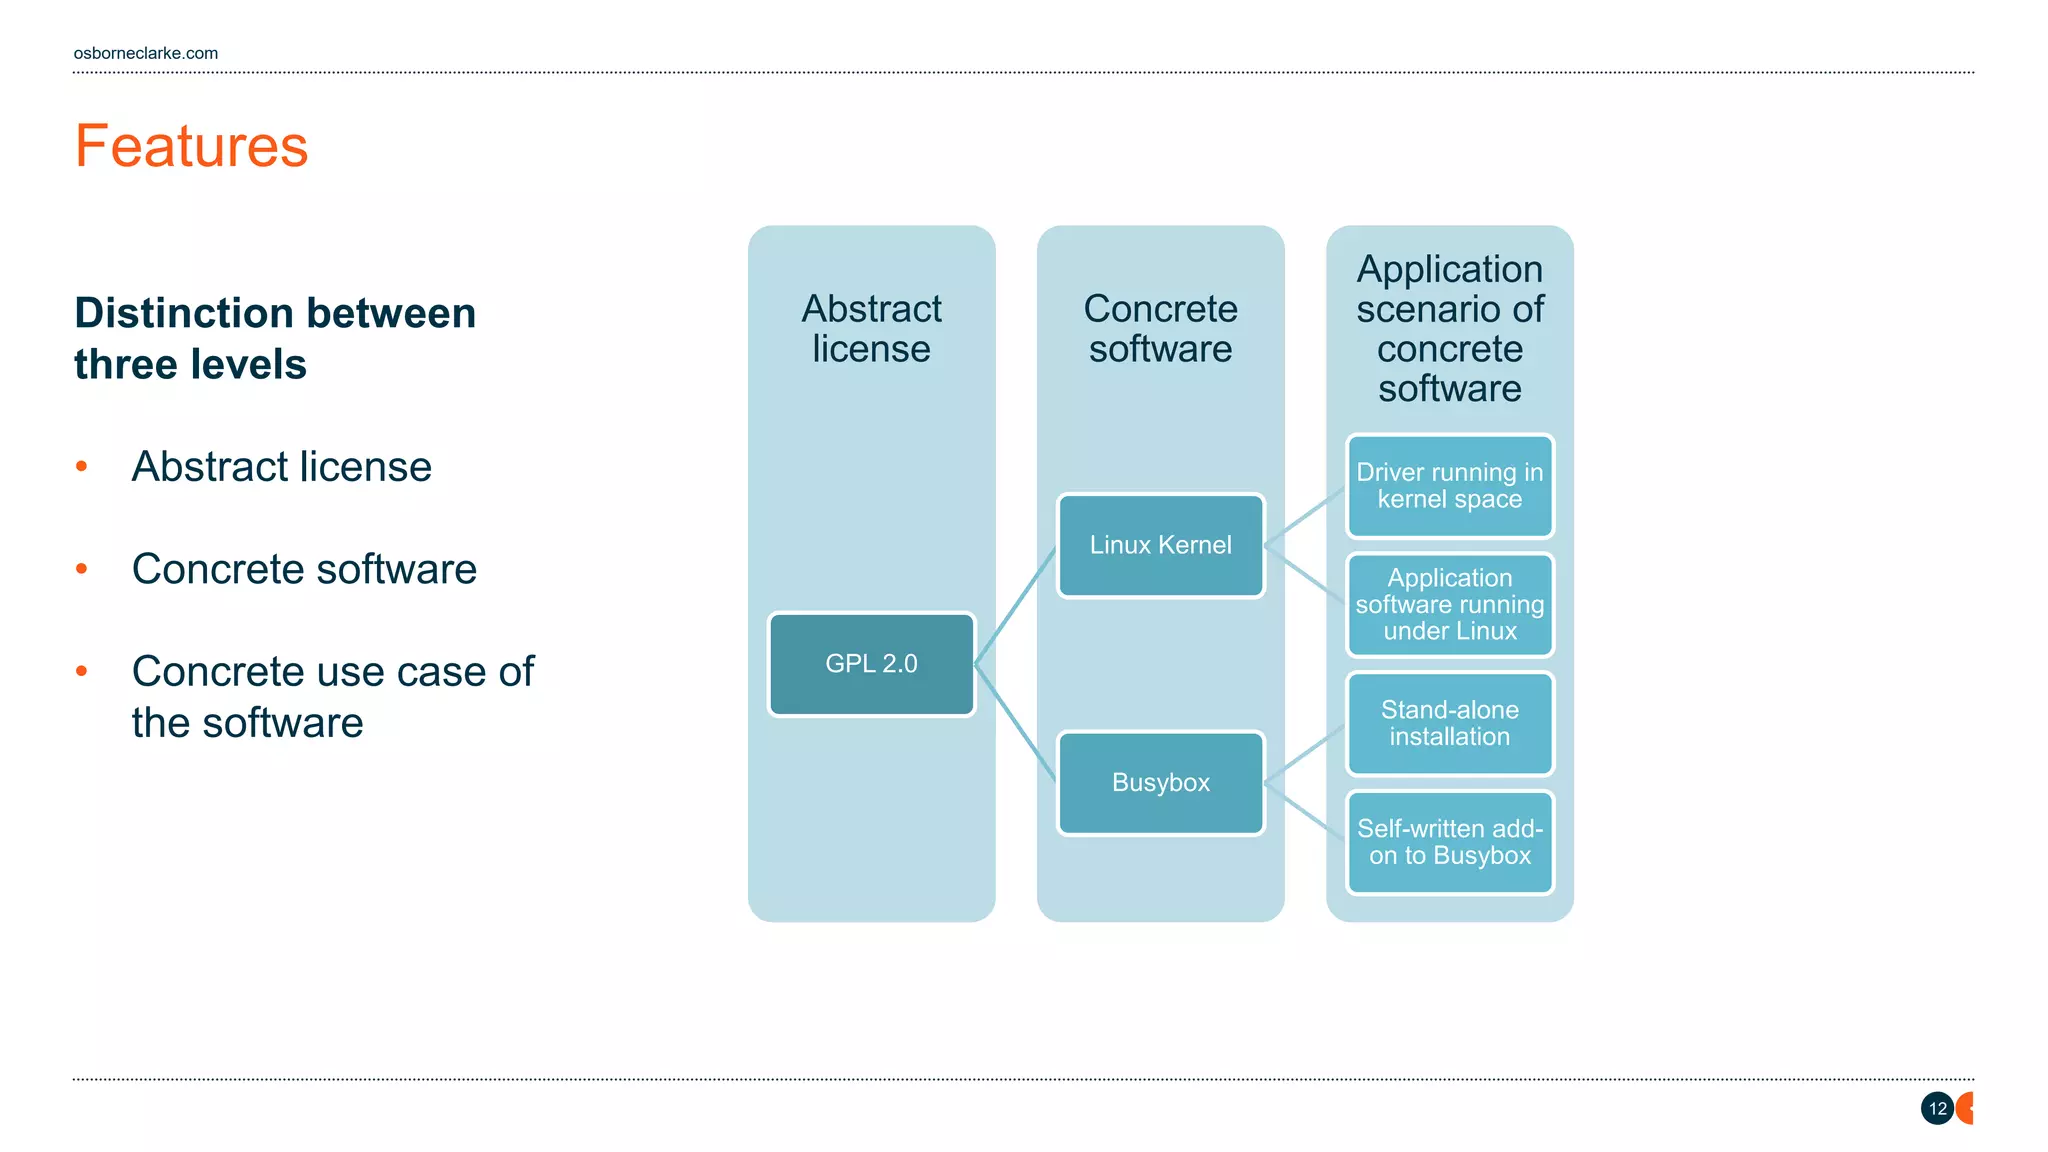The height and width of the screenshot is (1152, 2048).
Task: Click the orange circle beside page number
Action: click(x=1966, y=1108)
